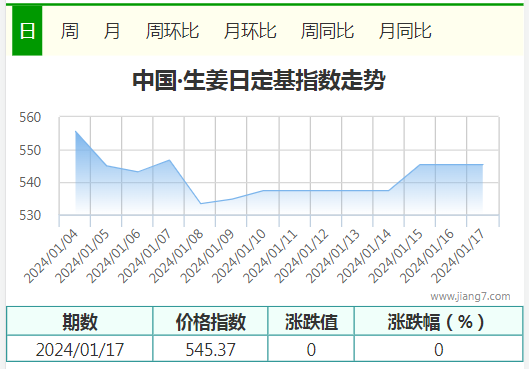
Task: Select the 2024/01/15 data point
Action: pyautogui.click(x=420, y=165)
